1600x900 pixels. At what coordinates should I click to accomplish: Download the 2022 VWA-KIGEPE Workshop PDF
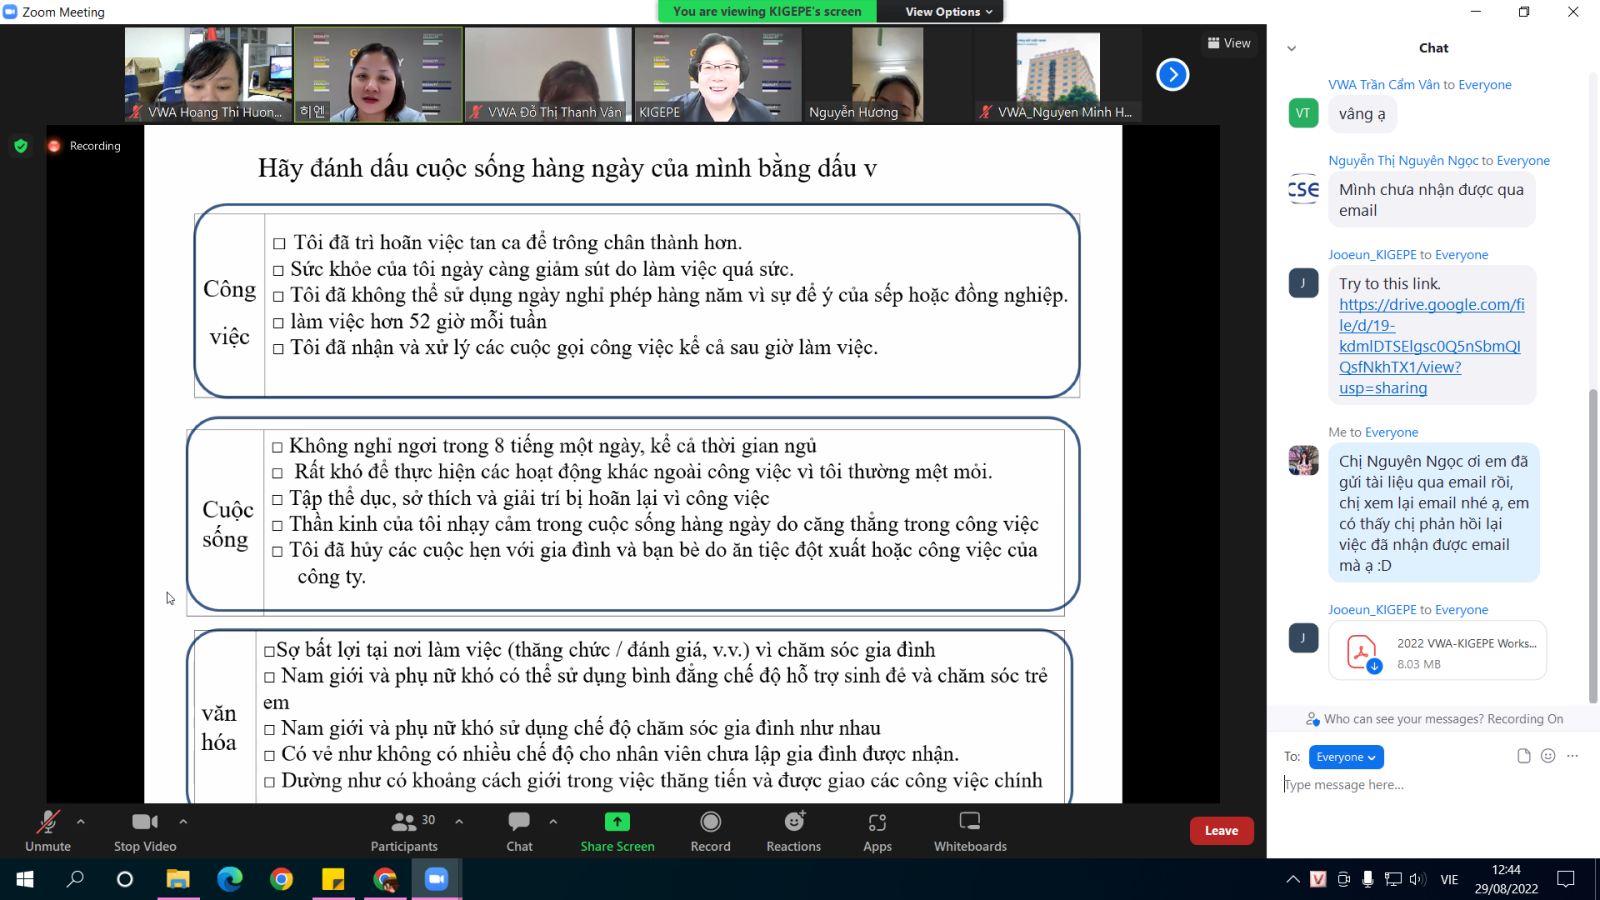(1374, 666)
